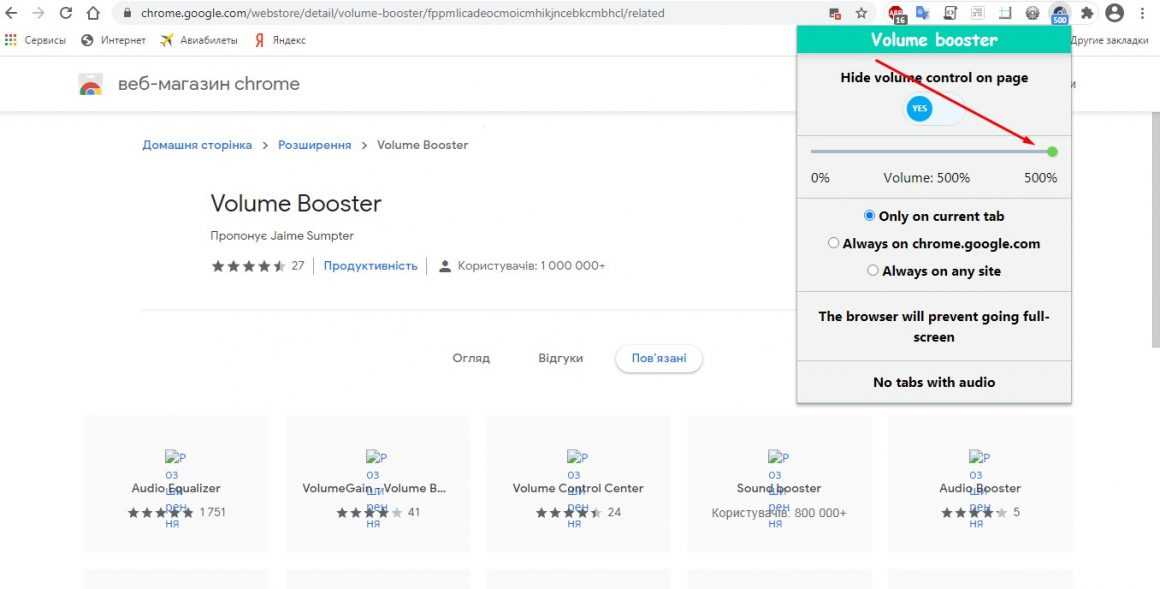Viewport: 1160px width, 589px height.
Task: Reload the page with the refresh icon
Action: tap(66, 13)
